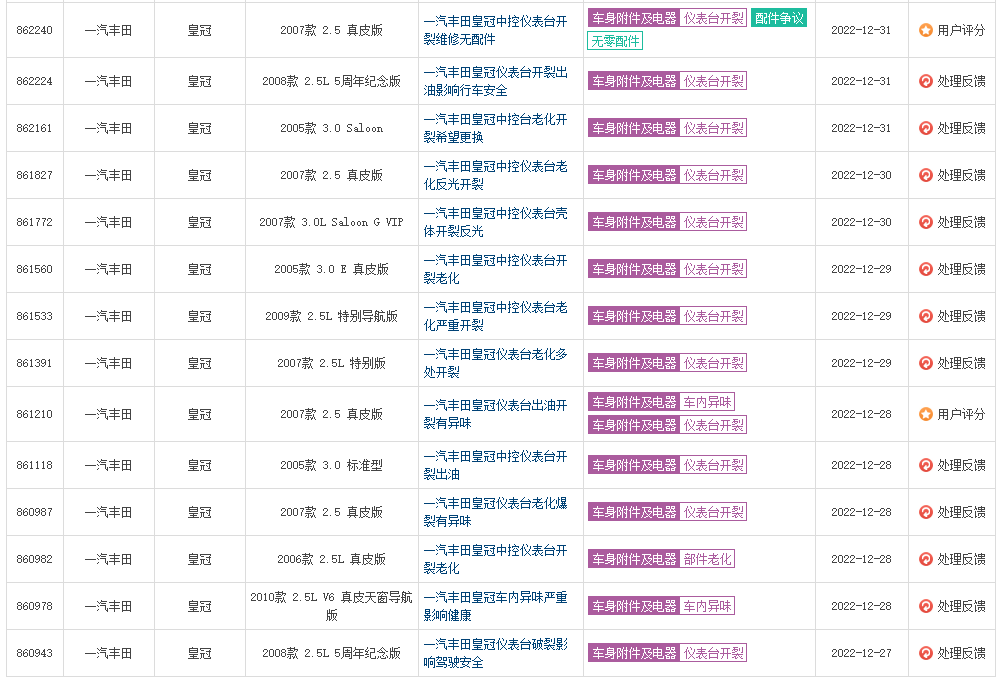The width and height of the screenshot is (1000, 683).
Task: Click date 2022-12-30 in row 861827
Action: pos(861,175)
